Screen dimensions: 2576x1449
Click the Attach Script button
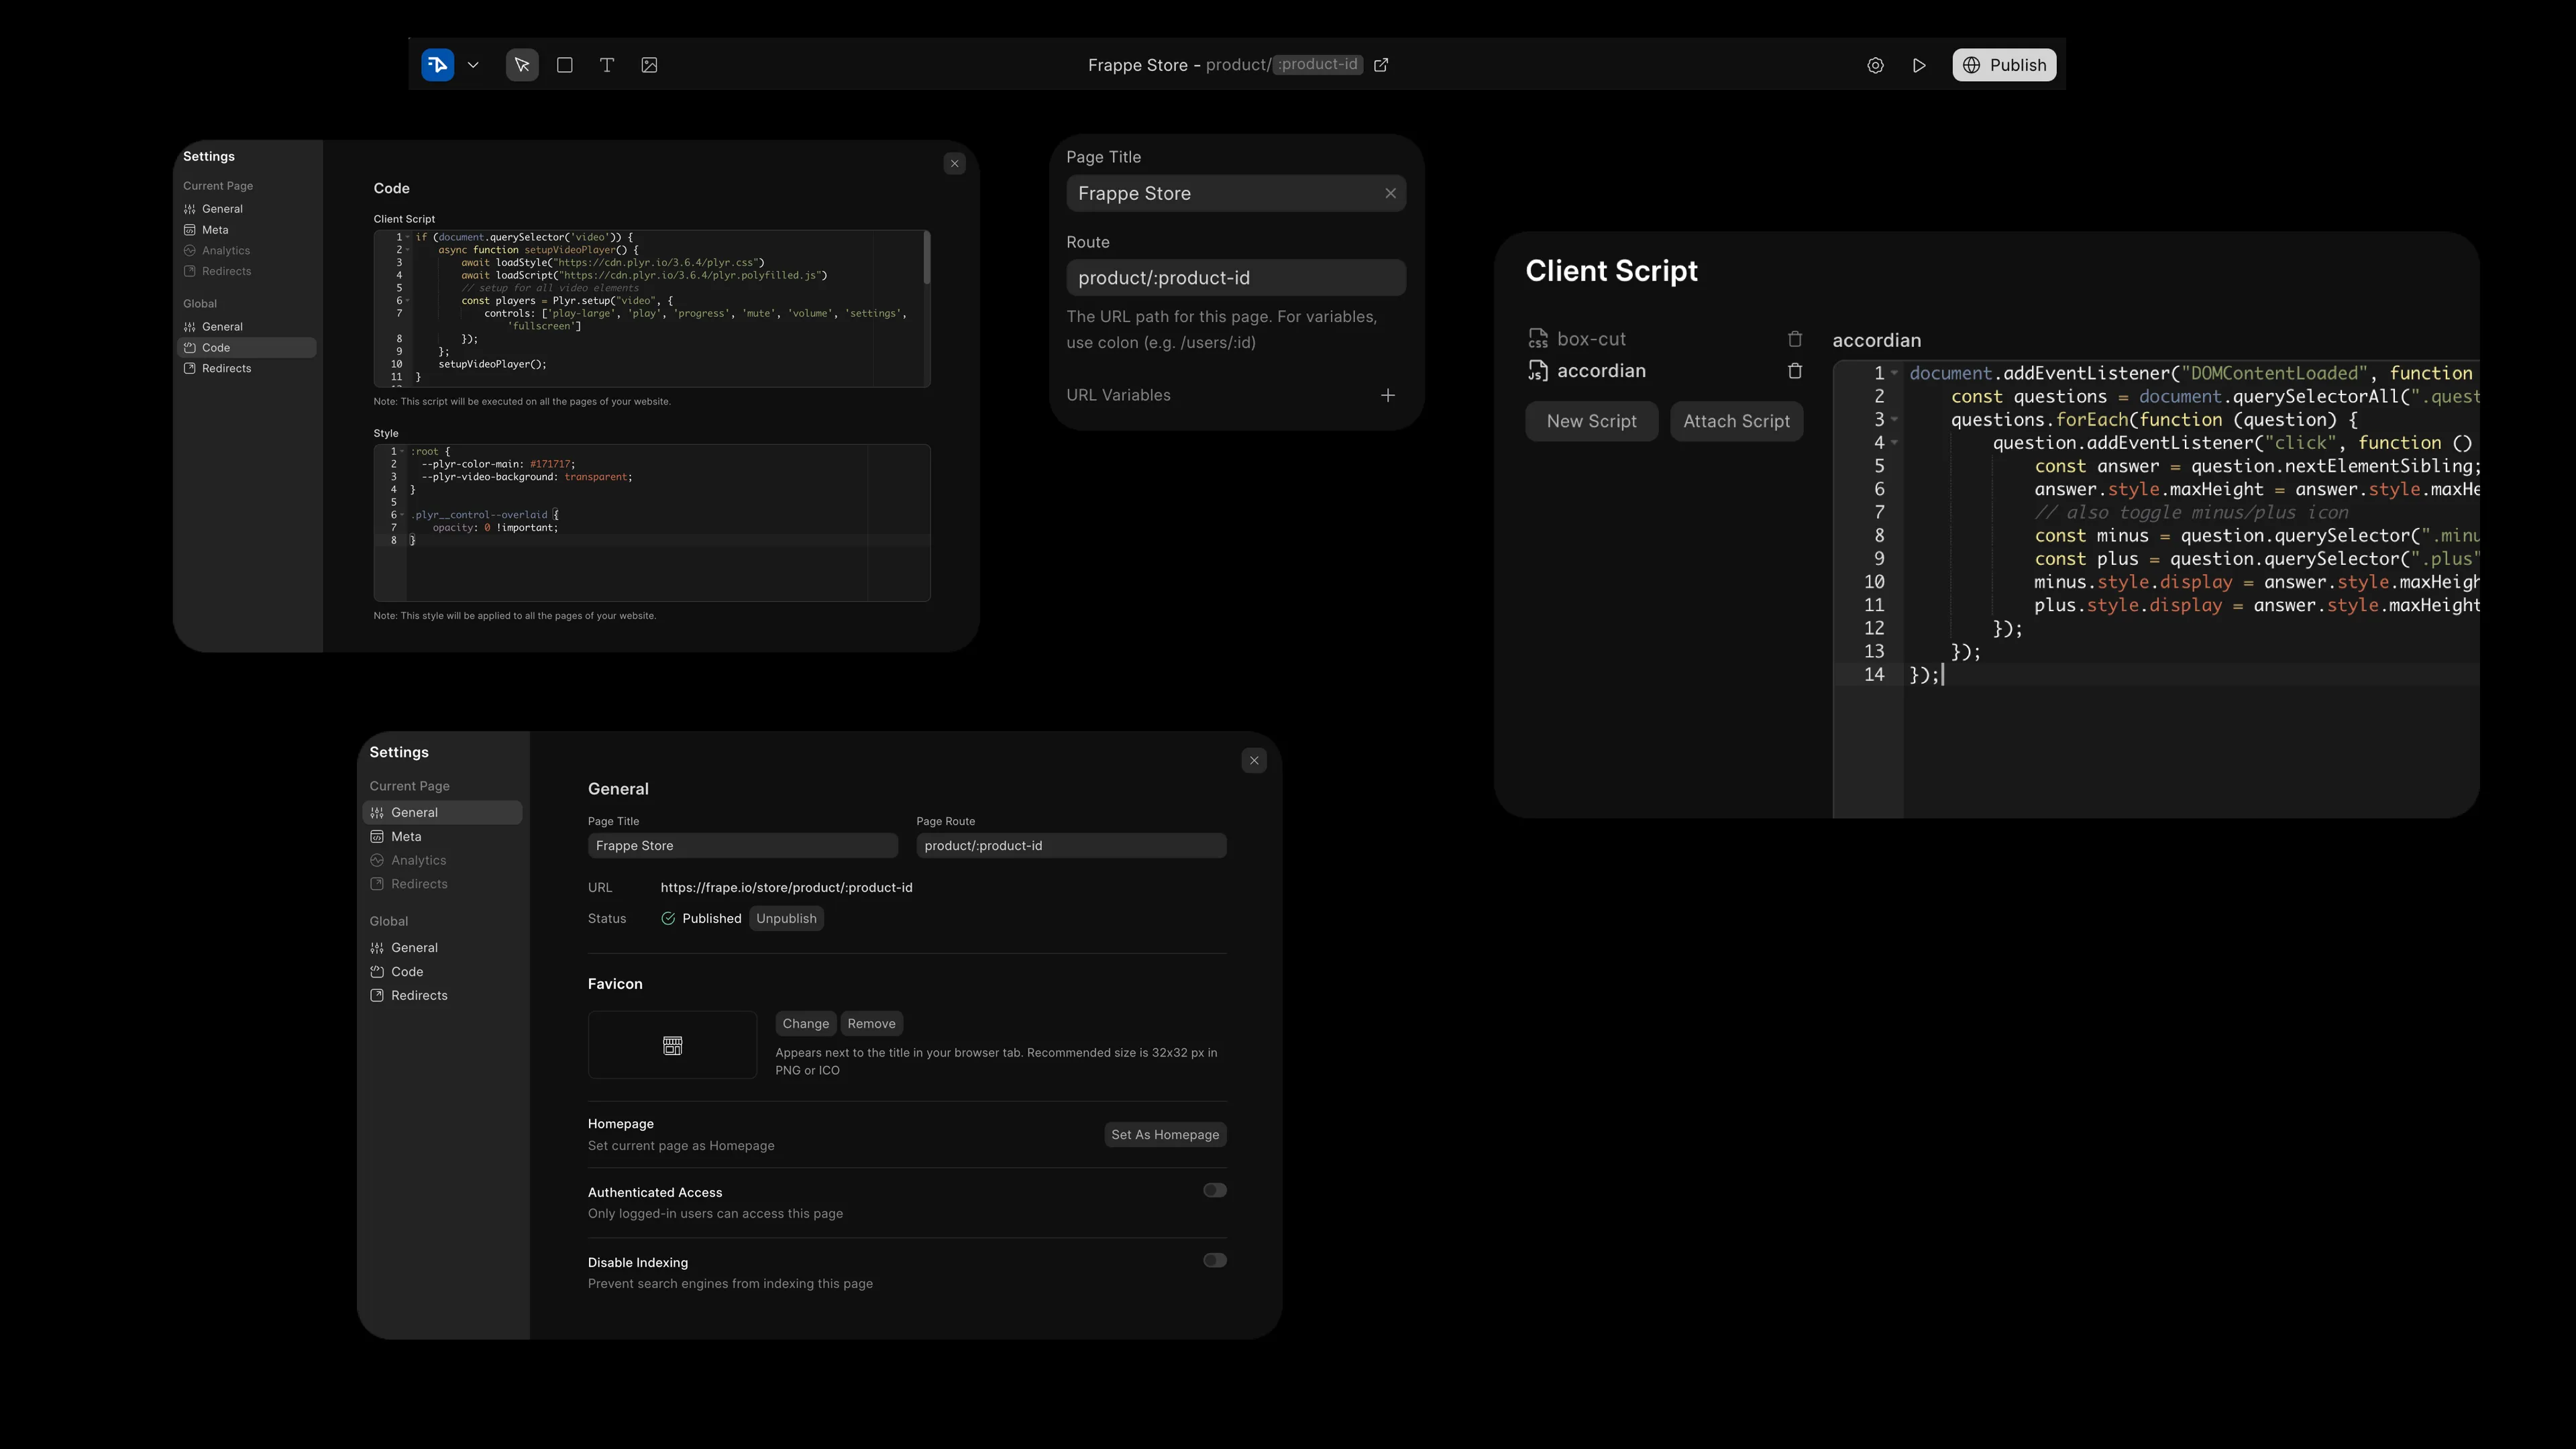(x=1737, y=421)
